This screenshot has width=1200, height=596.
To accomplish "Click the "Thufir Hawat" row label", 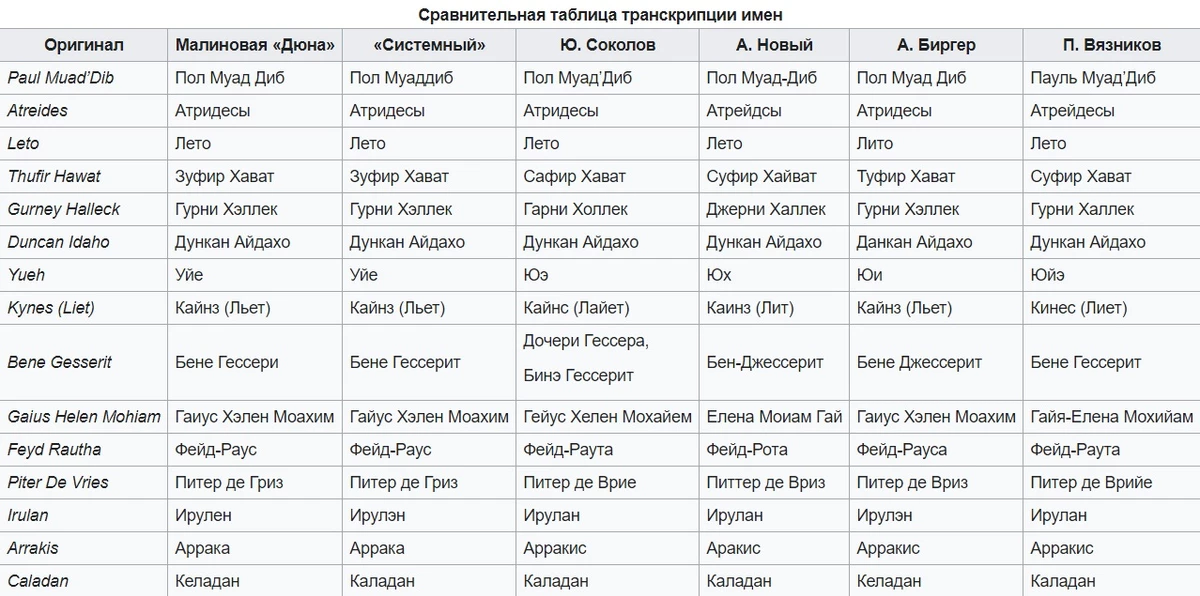I will (x=54, y=176).
